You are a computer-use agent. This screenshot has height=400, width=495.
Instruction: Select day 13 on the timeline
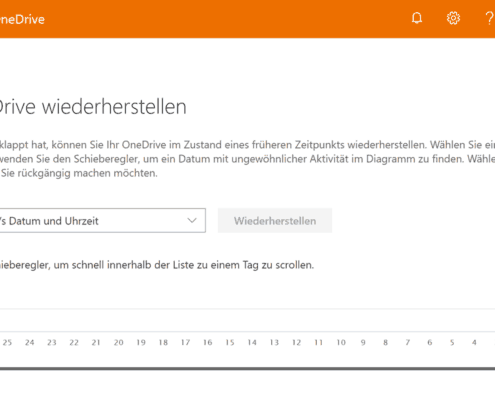click(x=274, y=342)
